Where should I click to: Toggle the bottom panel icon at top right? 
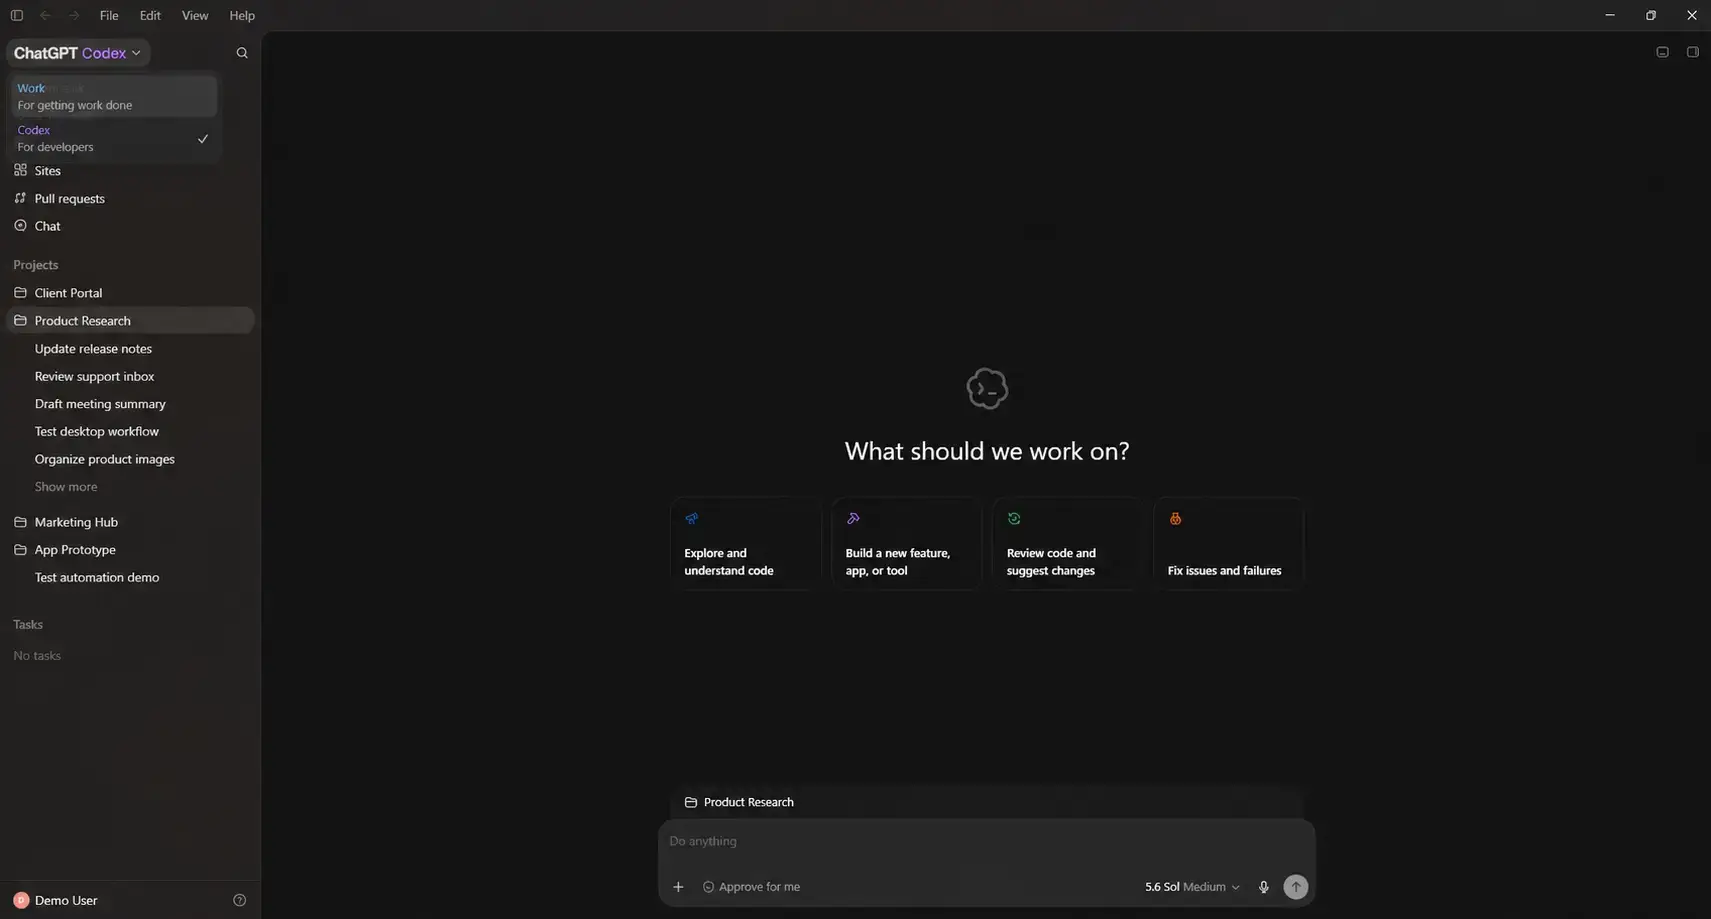pos(1662,52)
